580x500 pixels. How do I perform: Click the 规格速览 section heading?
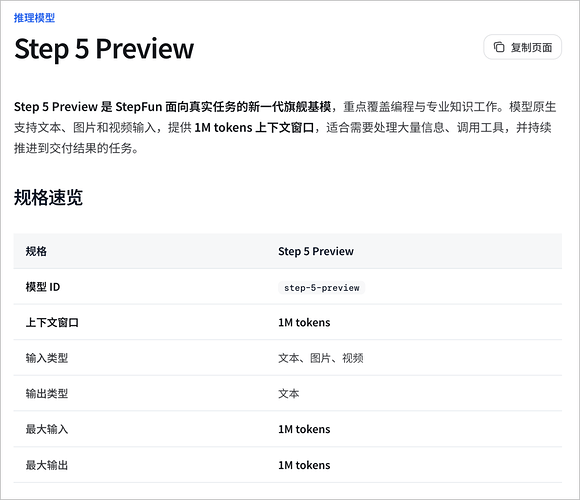point(48,197)
